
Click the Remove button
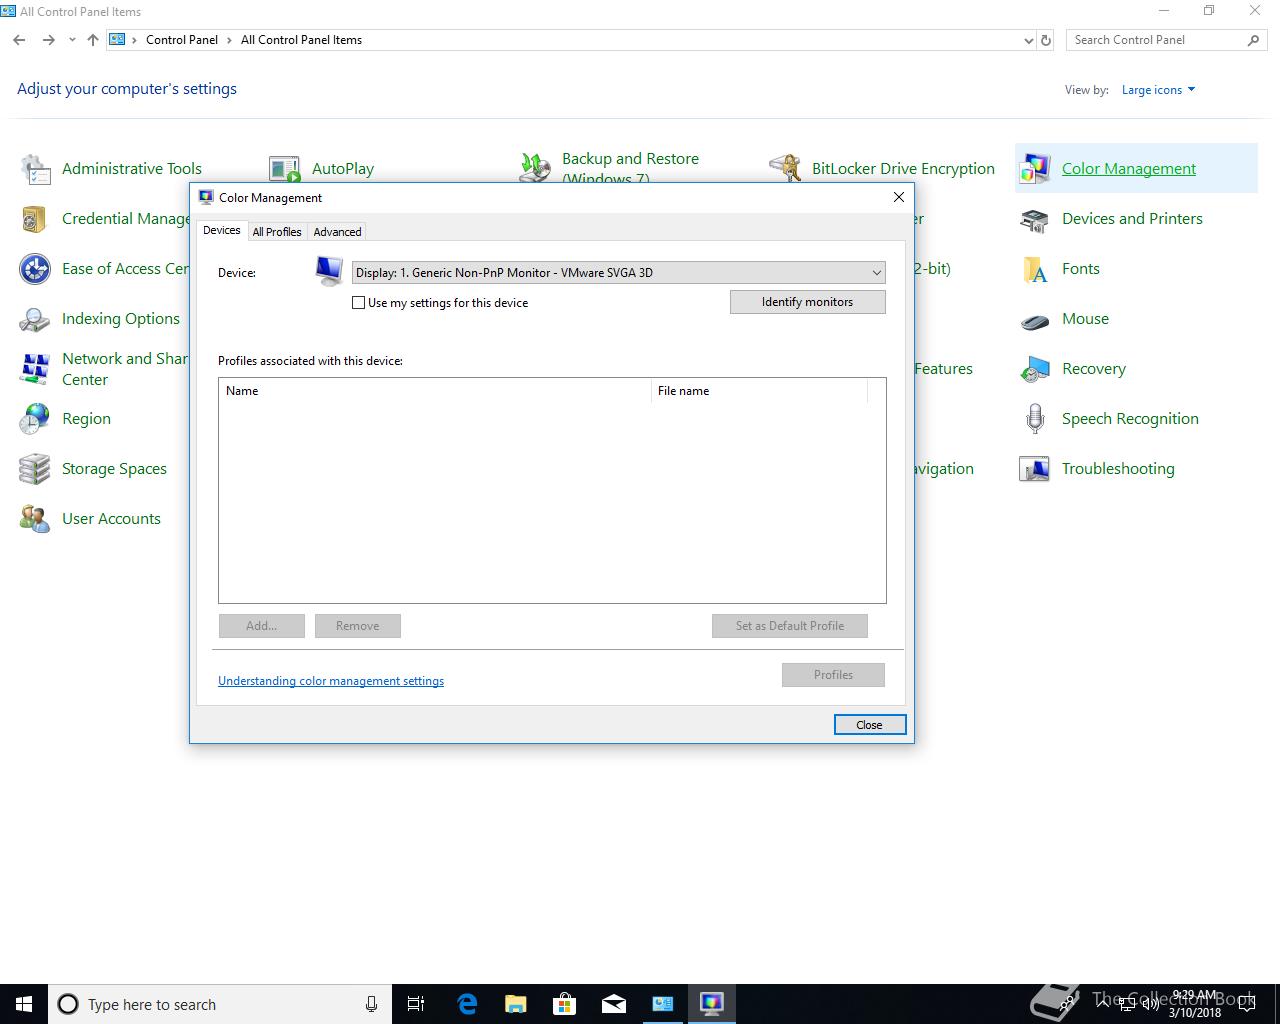tap(357, 626)
